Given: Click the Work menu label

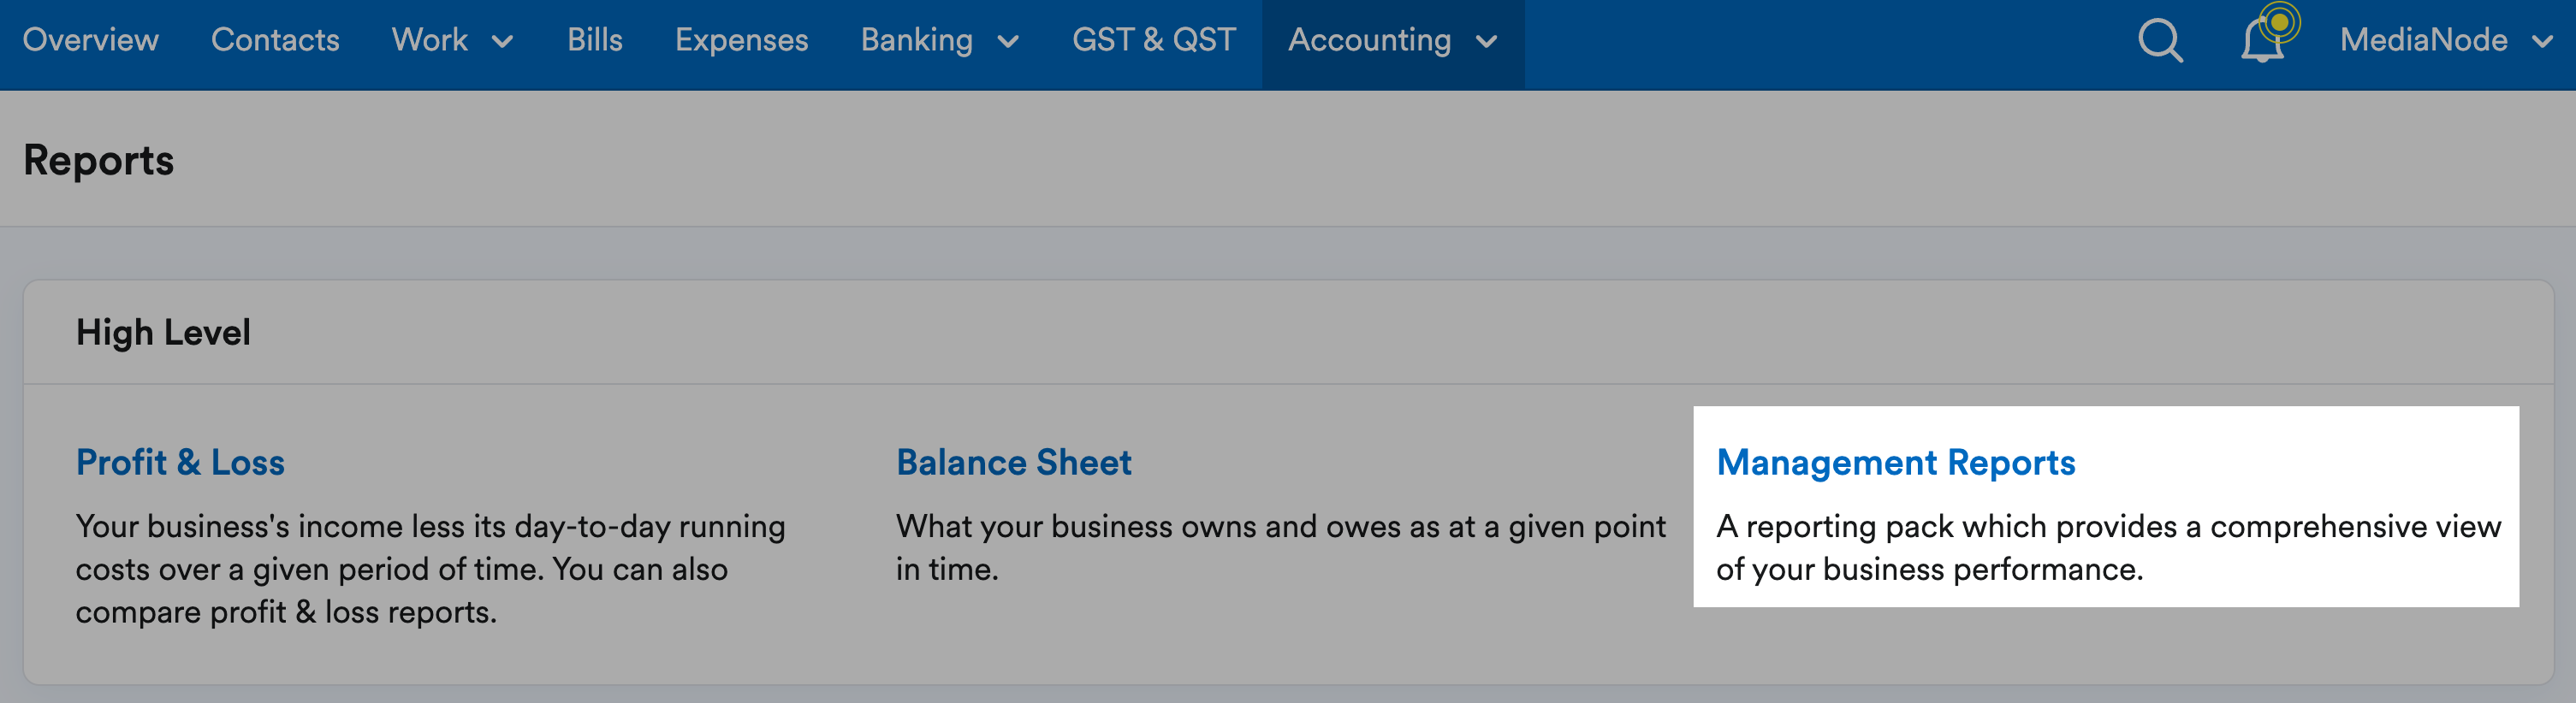Looking at the screenshot, I should point(429,40).
